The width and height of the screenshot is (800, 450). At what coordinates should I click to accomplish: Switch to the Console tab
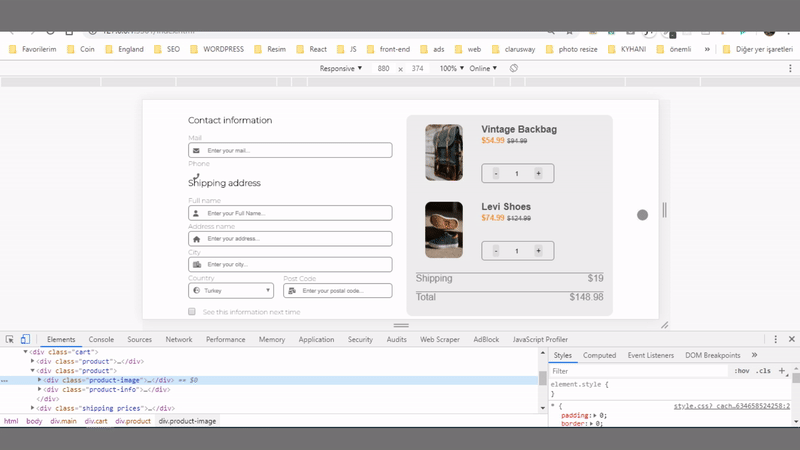[x=101, y=339]
